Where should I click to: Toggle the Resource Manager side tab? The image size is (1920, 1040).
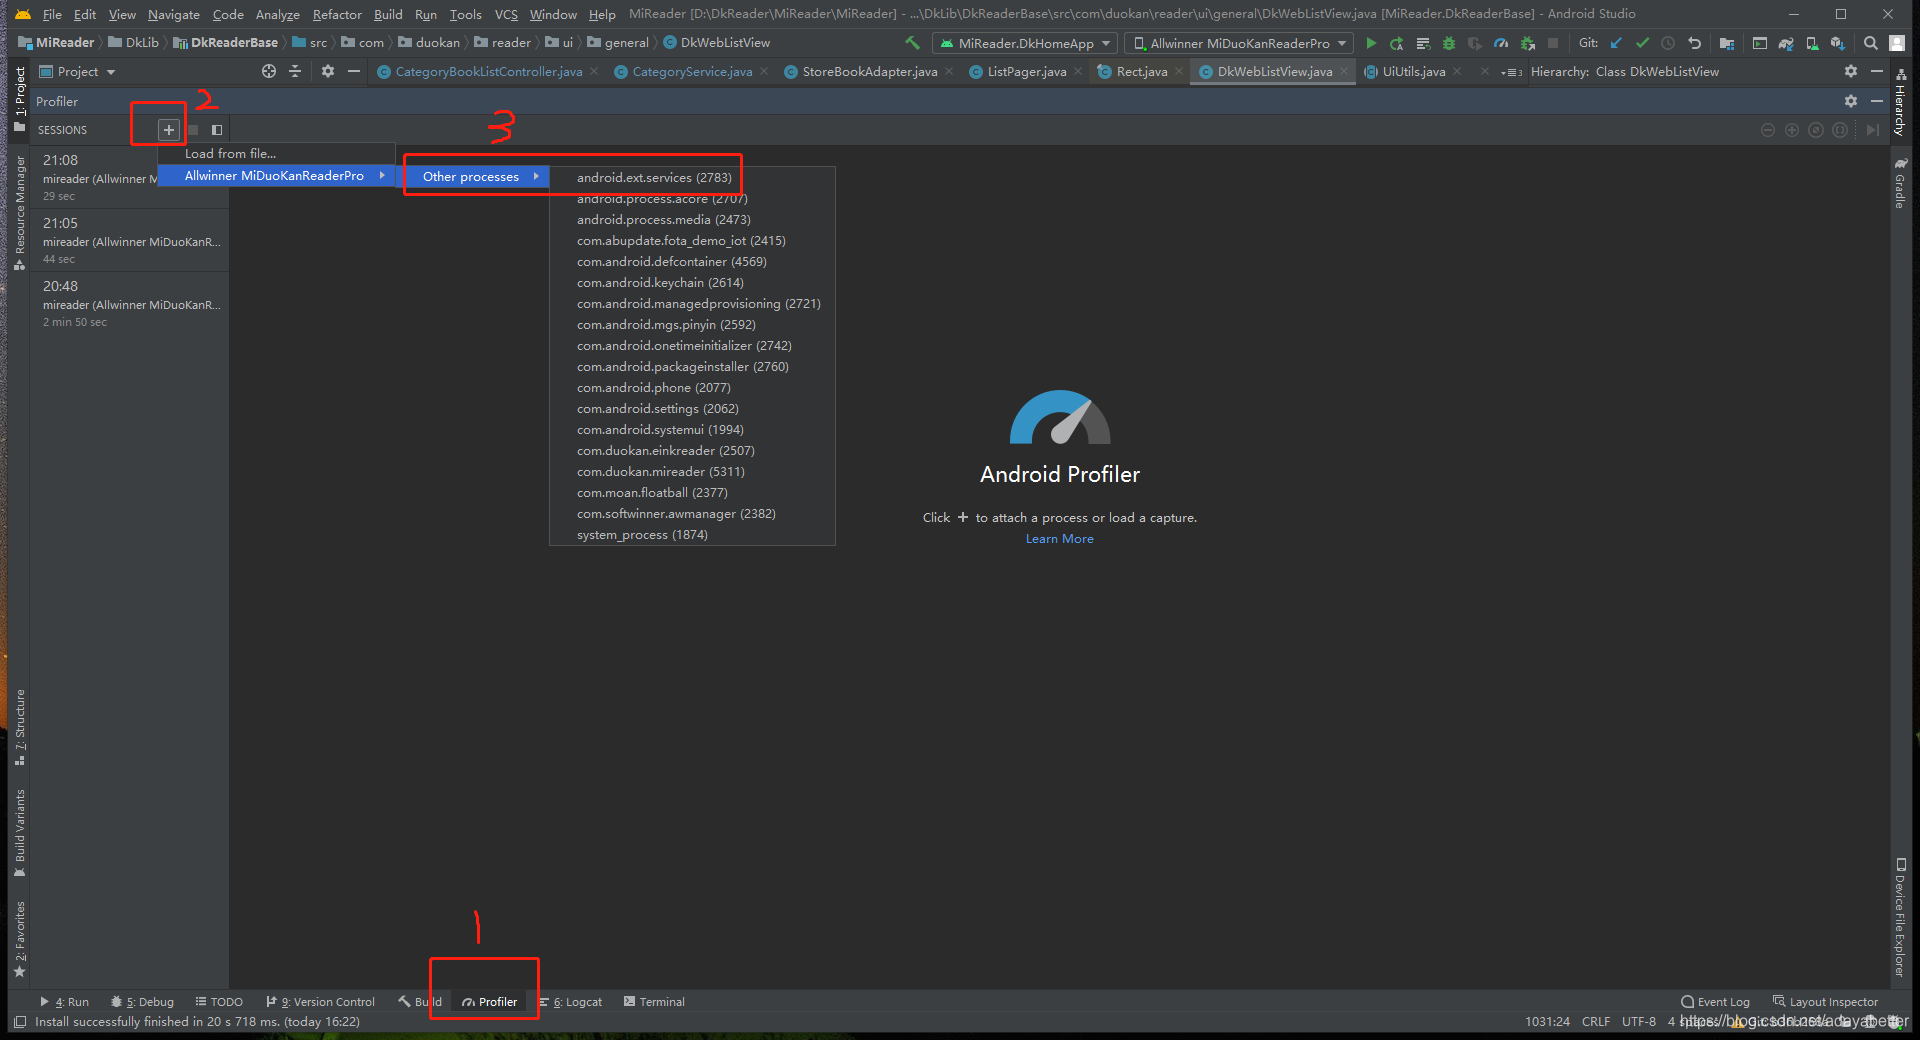20,211
